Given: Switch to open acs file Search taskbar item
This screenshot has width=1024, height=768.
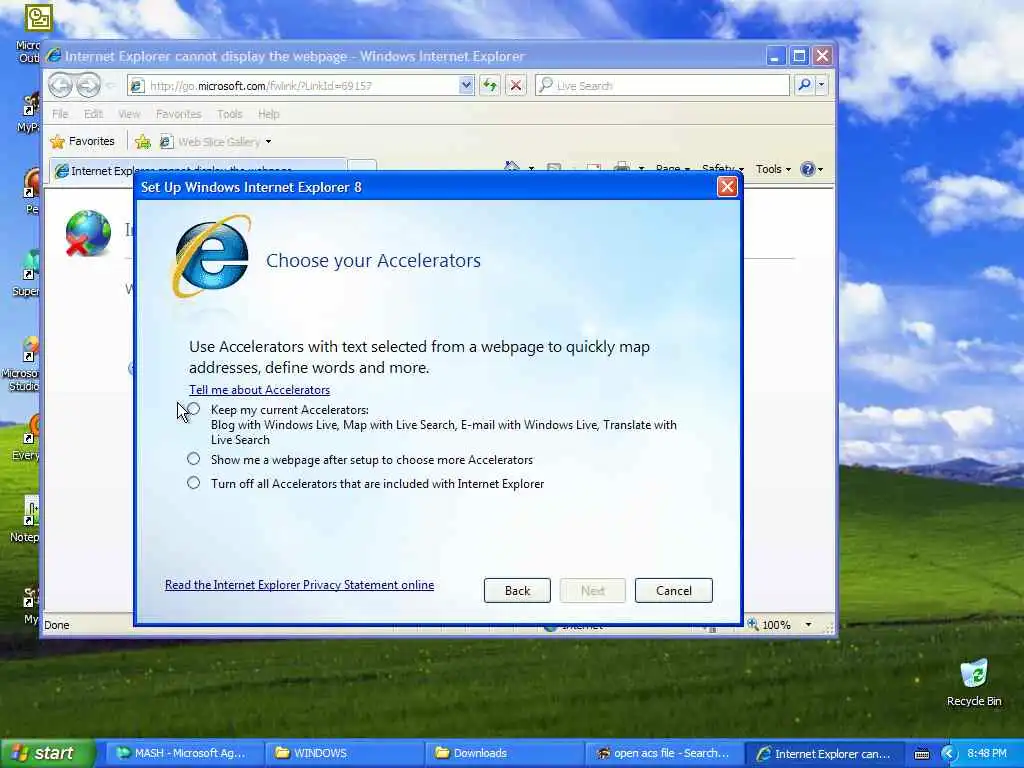Looking at the screenshot, I should 665,754.
